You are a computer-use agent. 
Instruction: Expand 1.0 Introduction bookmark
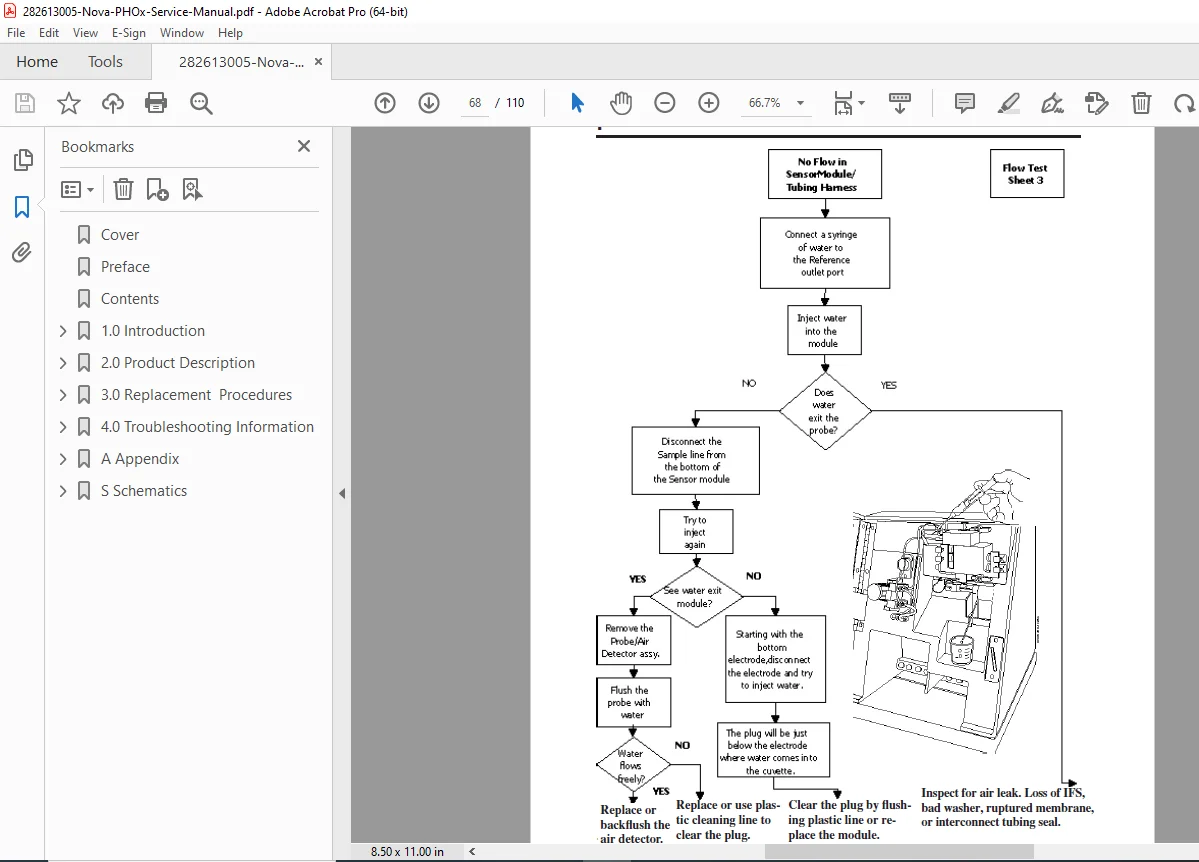[63, 330]
